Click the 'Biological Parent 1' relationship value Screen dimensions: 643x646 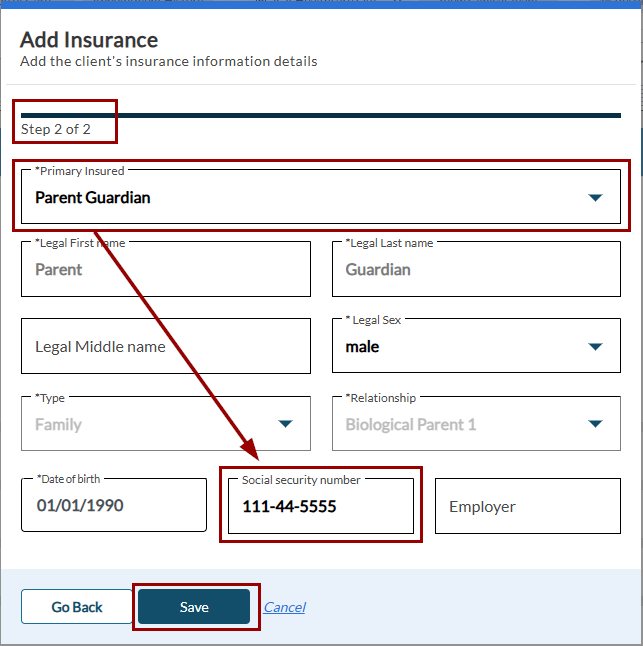tap(410, 424)
